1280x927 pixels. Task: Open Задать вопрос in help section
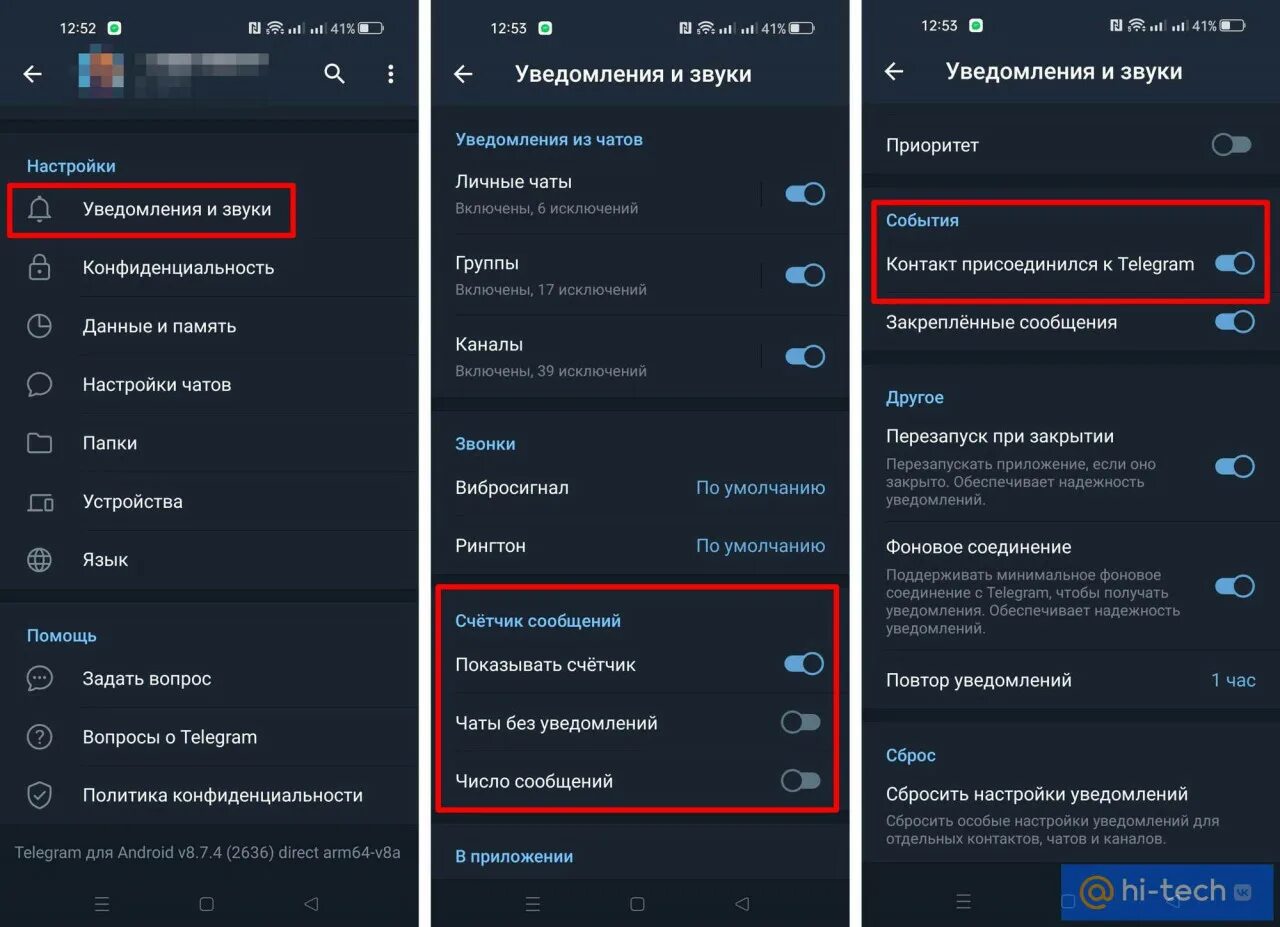click(x=209, y=678)
